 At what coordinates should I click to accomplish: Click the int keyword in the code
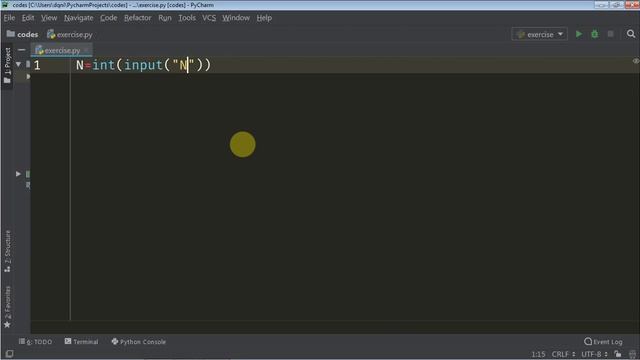(104, 65)
